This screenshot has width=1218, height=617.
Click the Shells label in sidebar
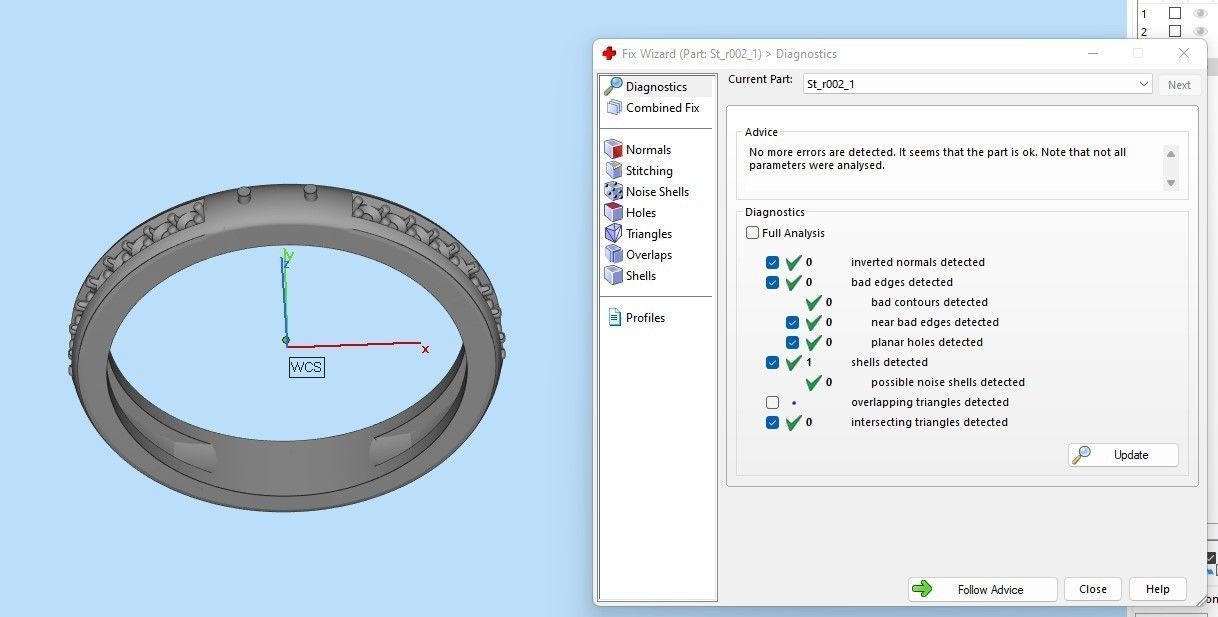point(641,276)
